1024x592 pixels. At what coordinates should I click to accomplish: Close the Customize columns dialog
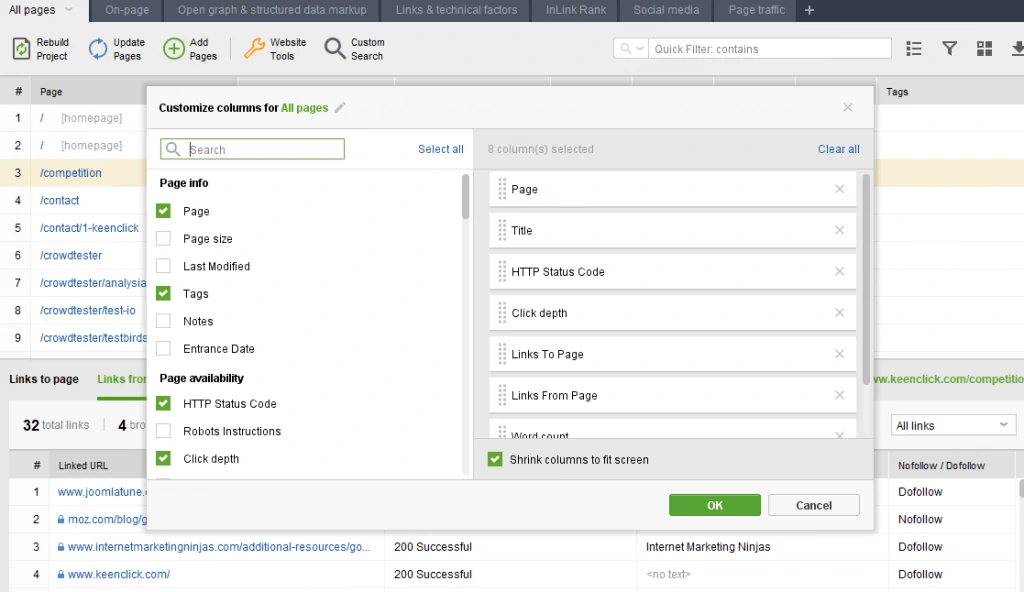click(x=848, y=107)
